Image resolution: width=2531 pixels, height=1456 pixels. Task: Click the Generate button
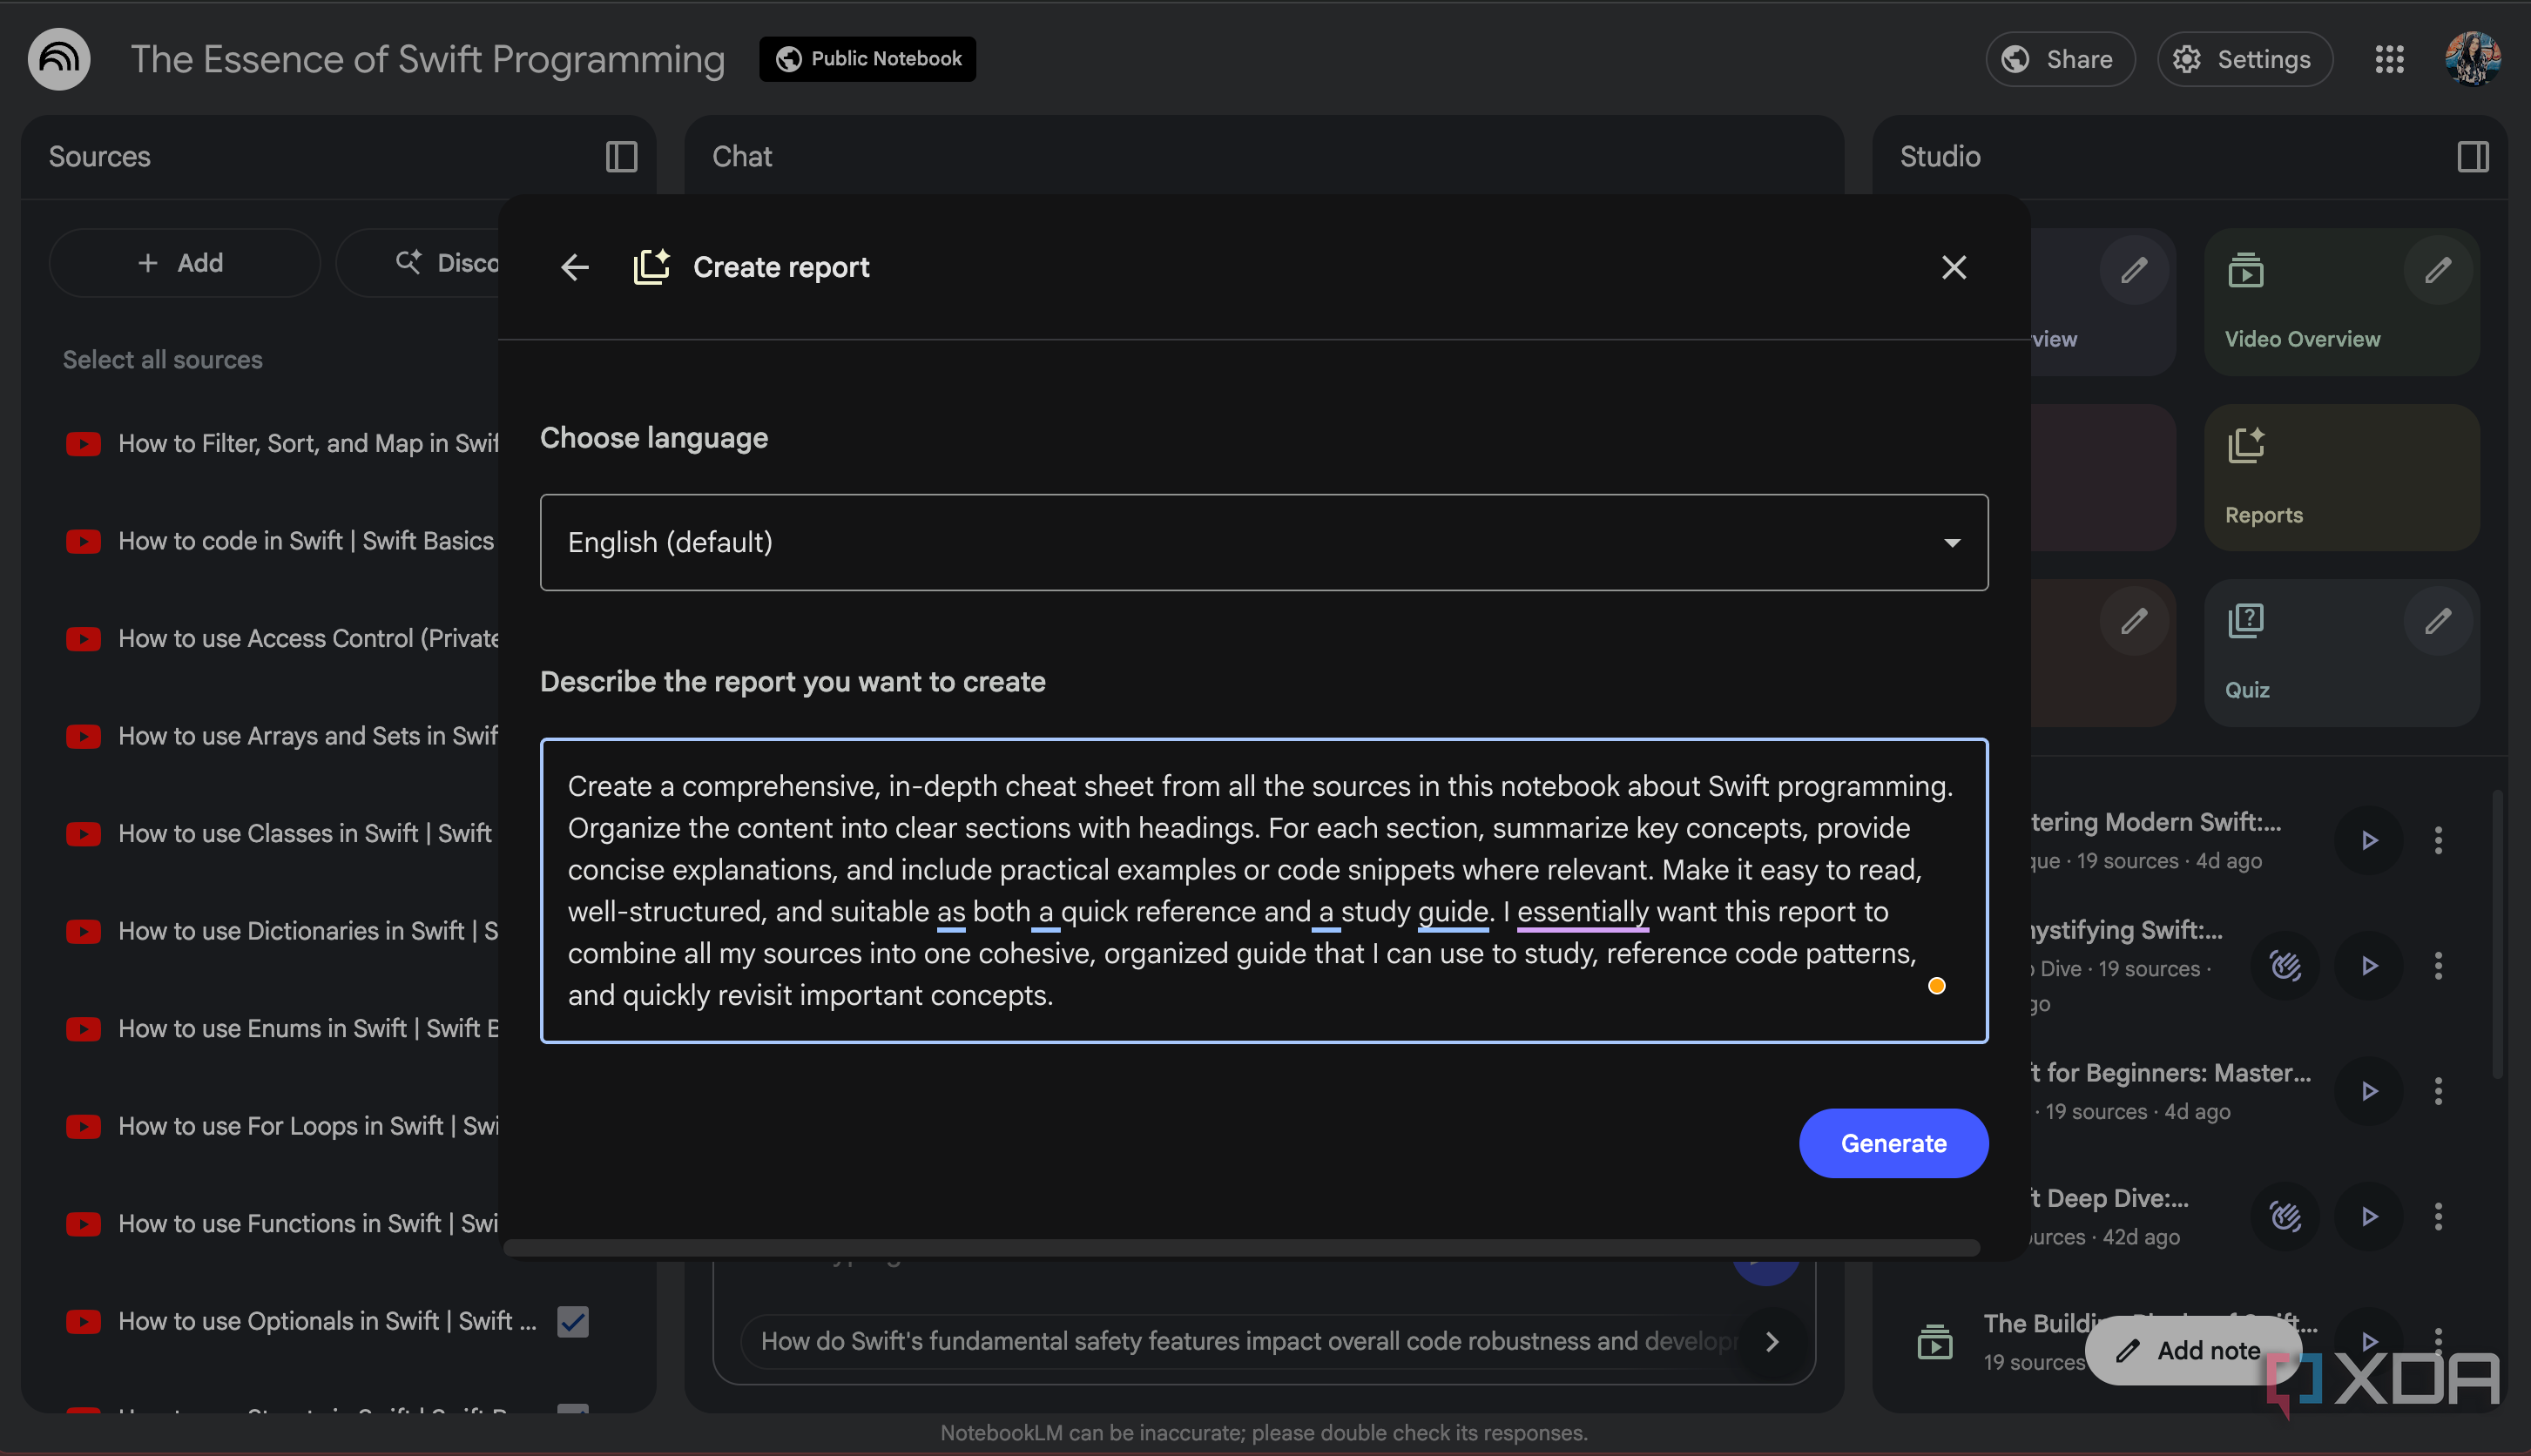(x=1893, y=1143)
